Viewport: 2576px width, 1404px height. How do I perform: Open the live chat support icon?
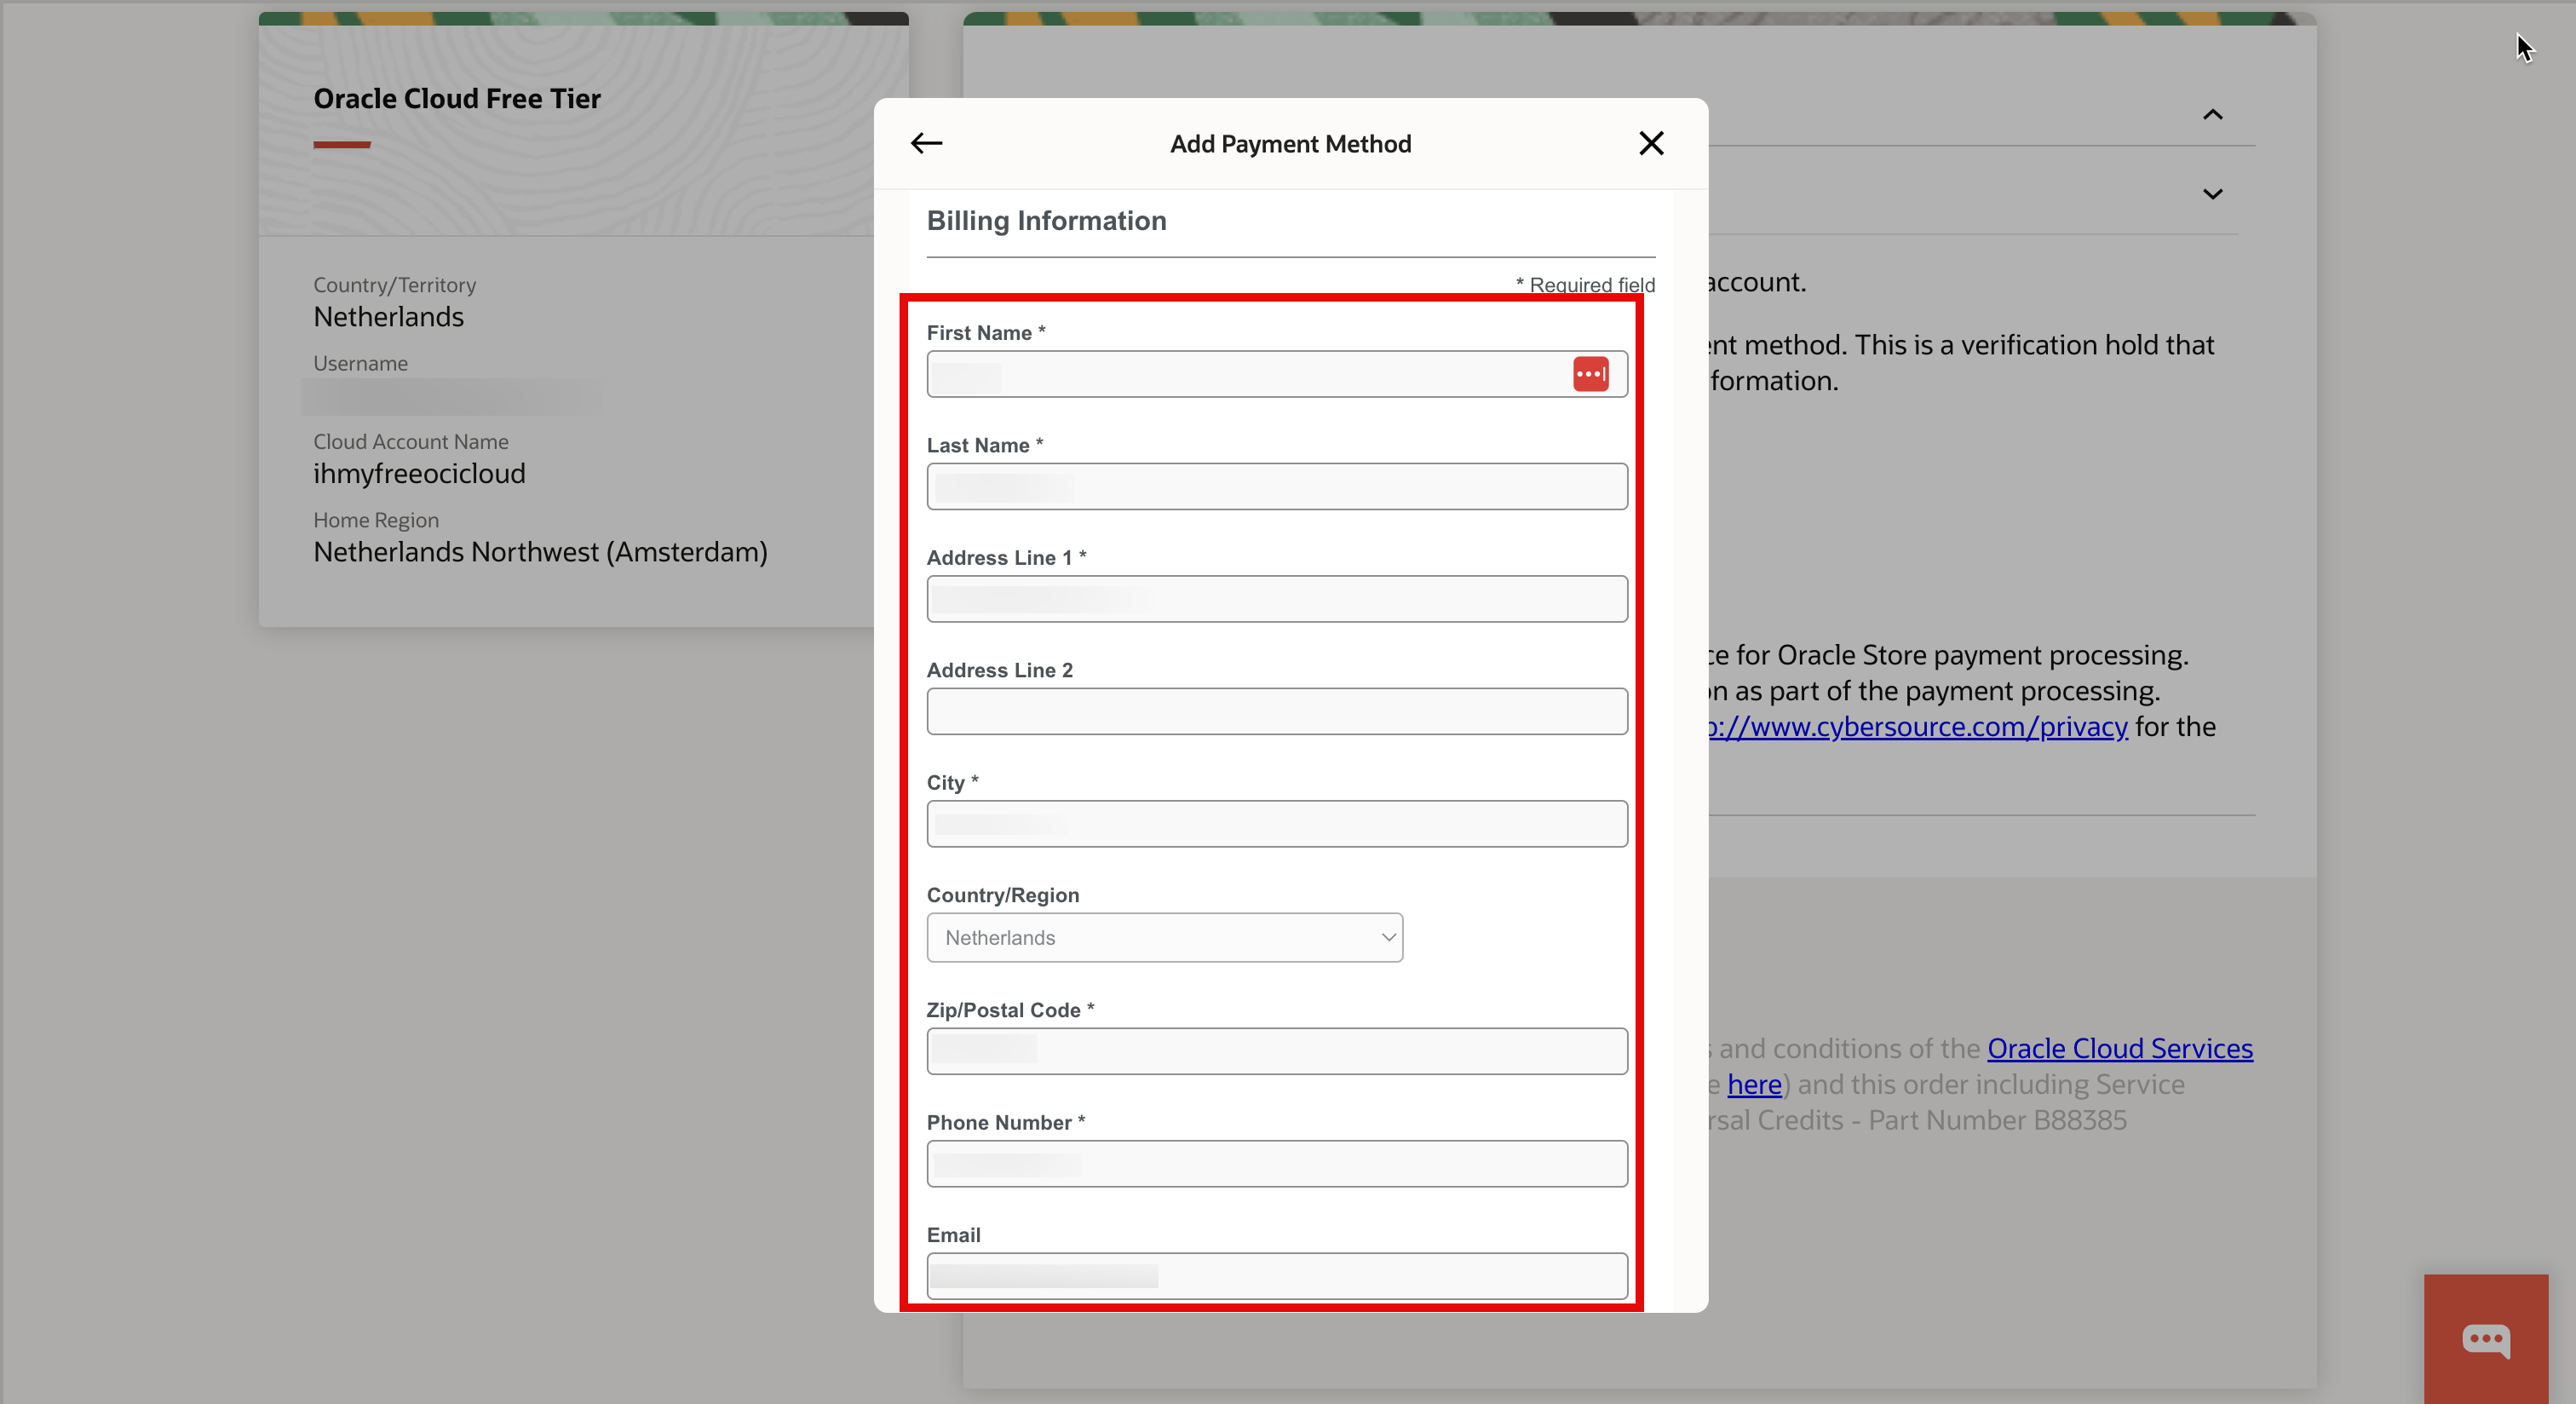tap(2485, 1338)
